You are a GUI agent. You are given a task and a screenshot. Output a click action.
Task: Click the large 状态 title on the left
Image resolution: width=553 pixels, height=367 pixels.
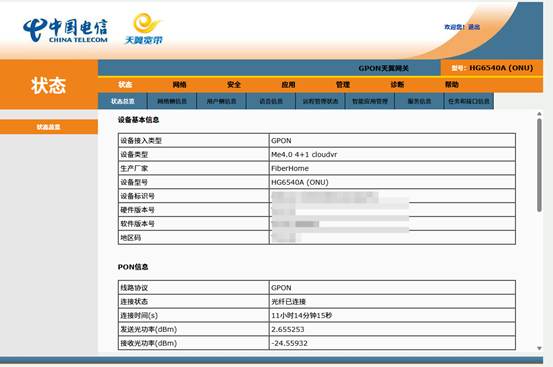coord(49,86)
